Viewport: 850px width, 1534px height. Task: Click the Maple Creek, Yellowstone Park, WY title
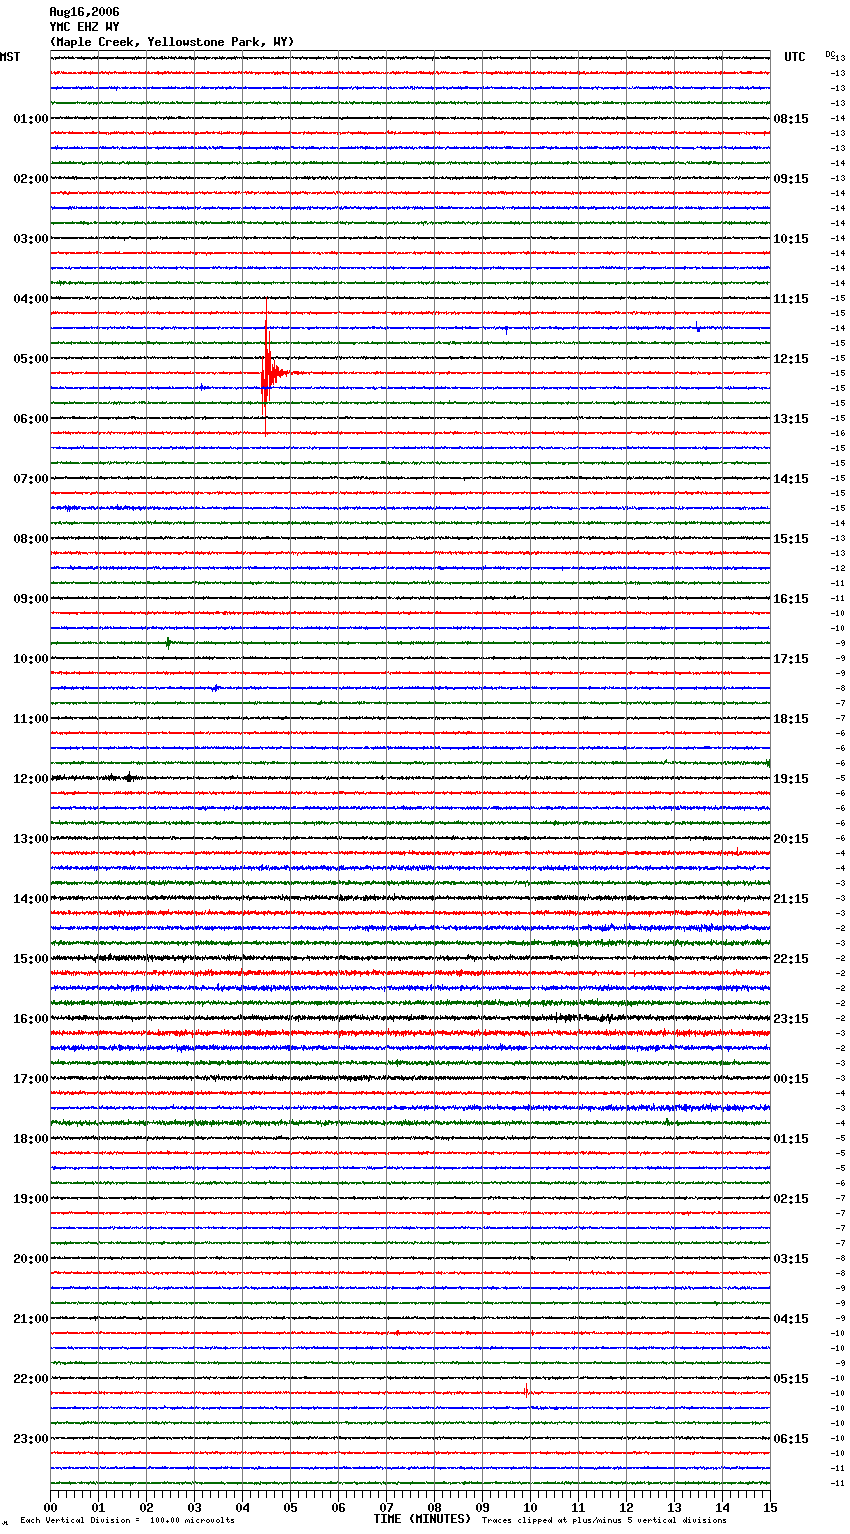172,42
